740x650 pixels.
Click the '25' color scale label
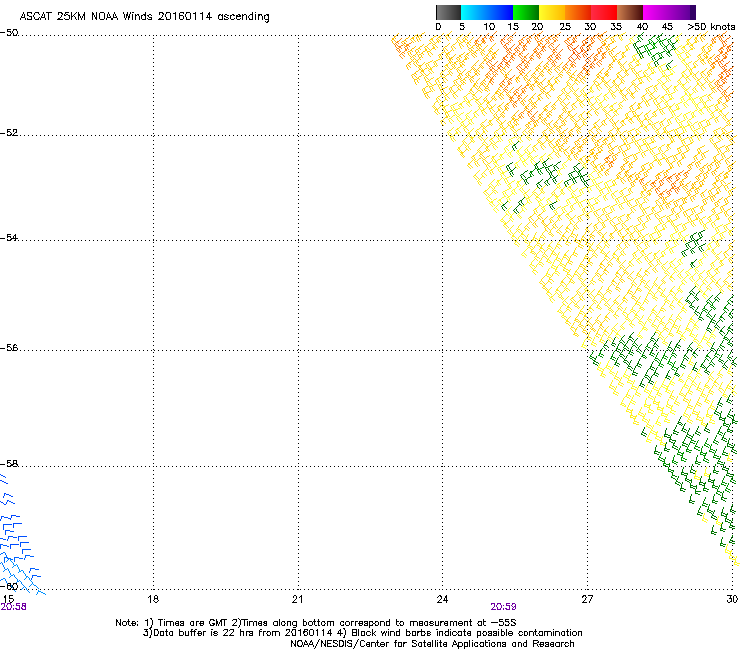pos(565,27)
